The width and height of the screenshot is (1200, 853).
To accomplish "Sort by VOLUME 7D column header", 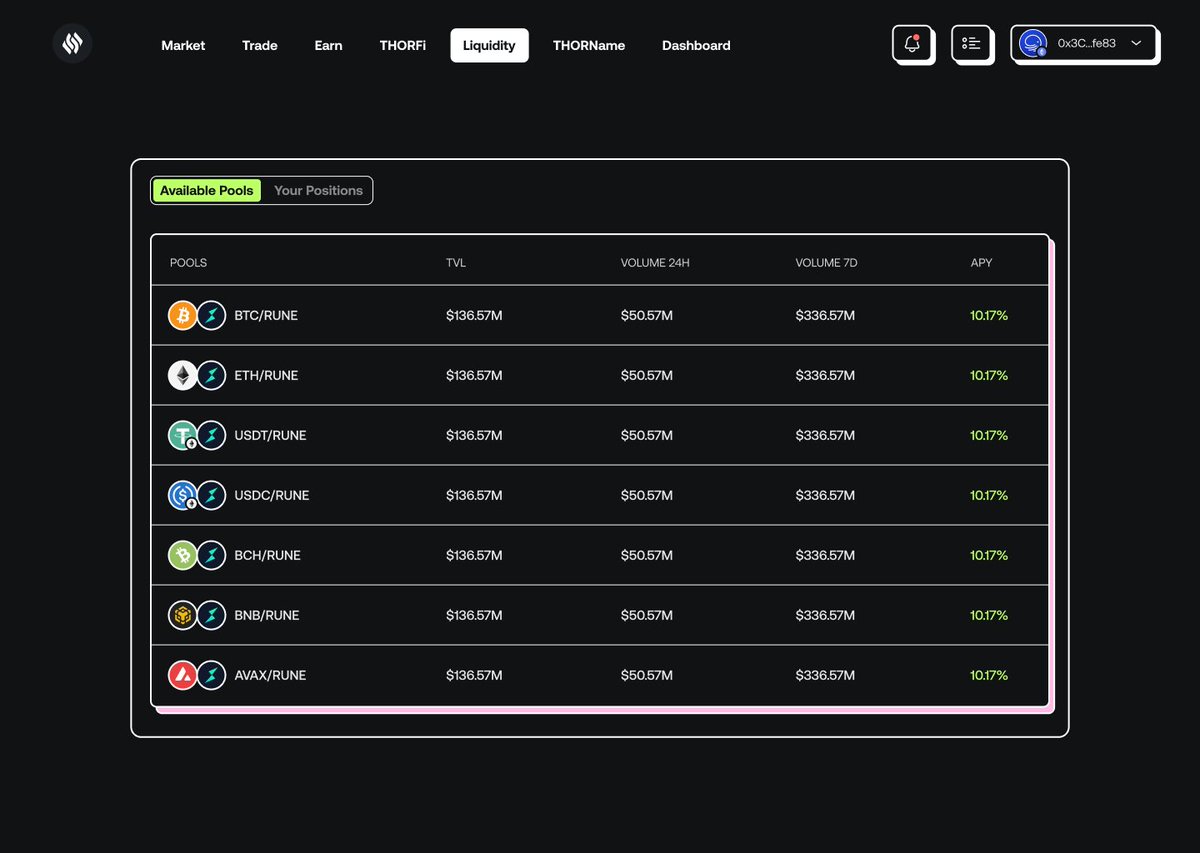I will [826, 263].
